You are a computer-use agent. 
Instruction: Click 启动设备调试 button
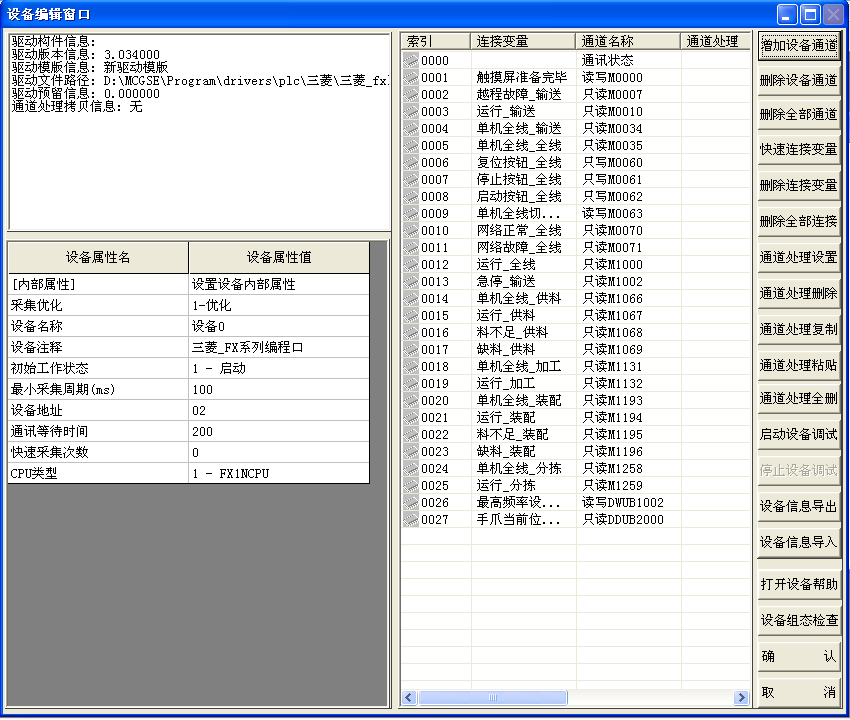click(800, 435)
